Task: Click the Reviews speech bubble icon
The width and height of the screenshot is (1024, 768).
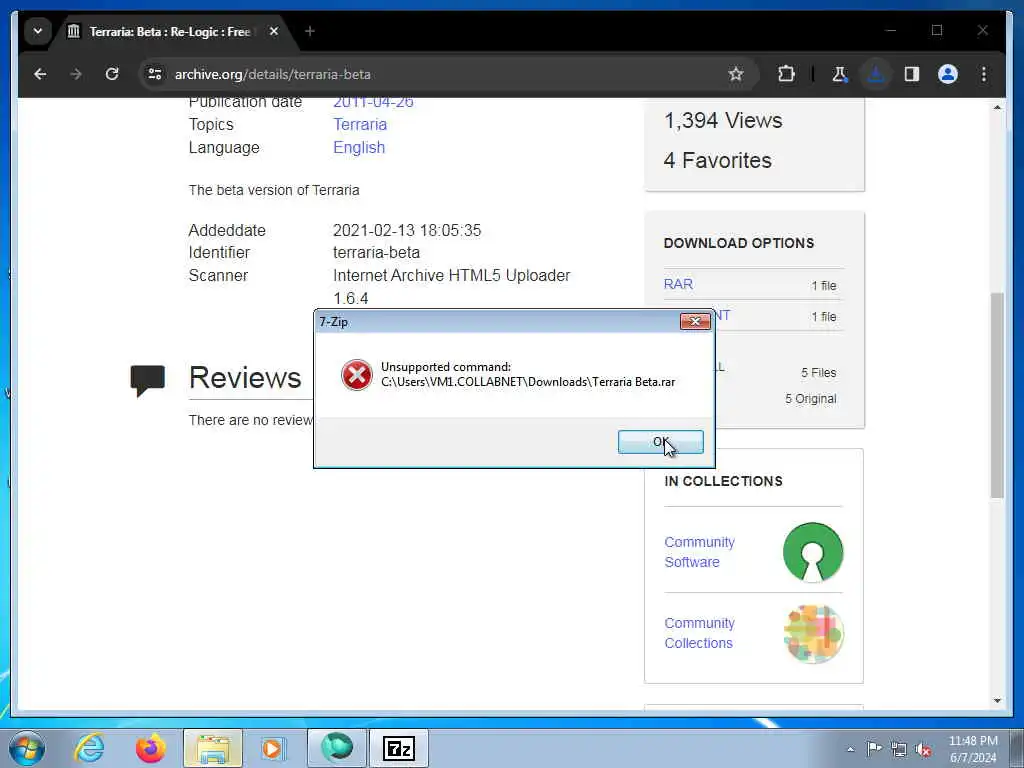Action: click(148, 380)
